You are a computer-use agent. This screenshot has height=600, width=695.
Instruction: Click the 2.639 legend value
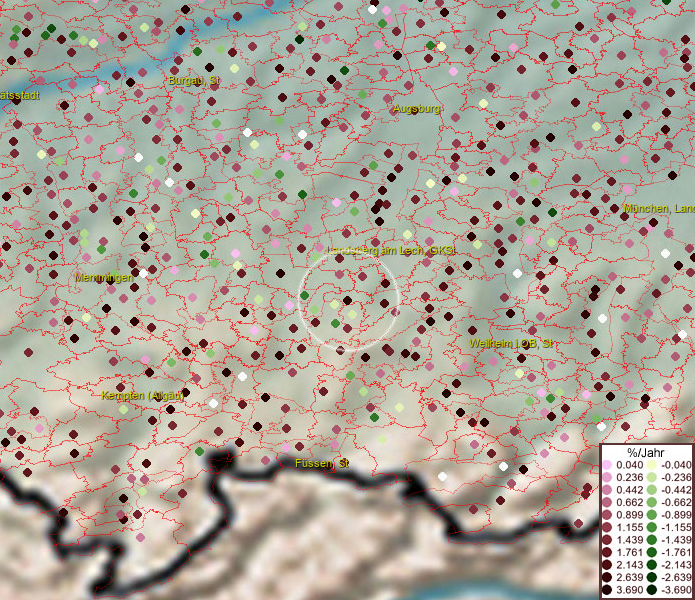click(x=629, y=577)
